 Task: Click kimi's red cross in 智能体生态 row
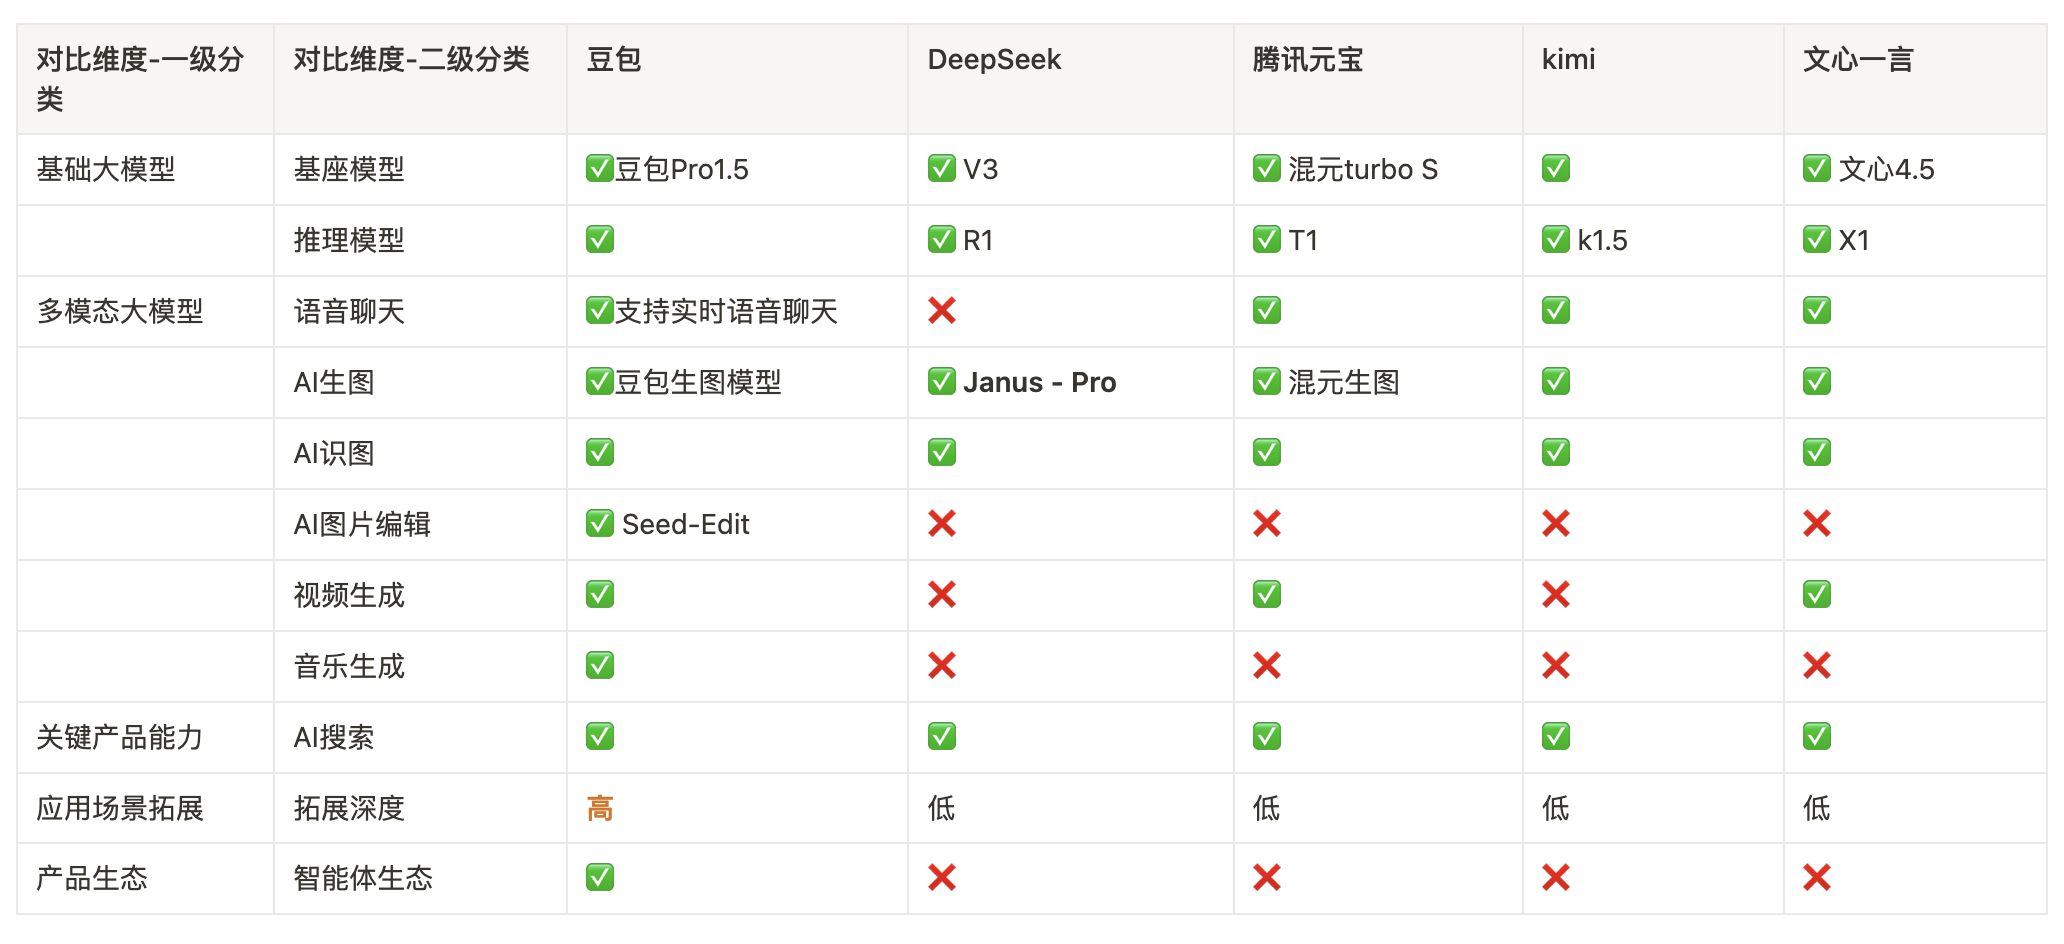[1555, 878]
